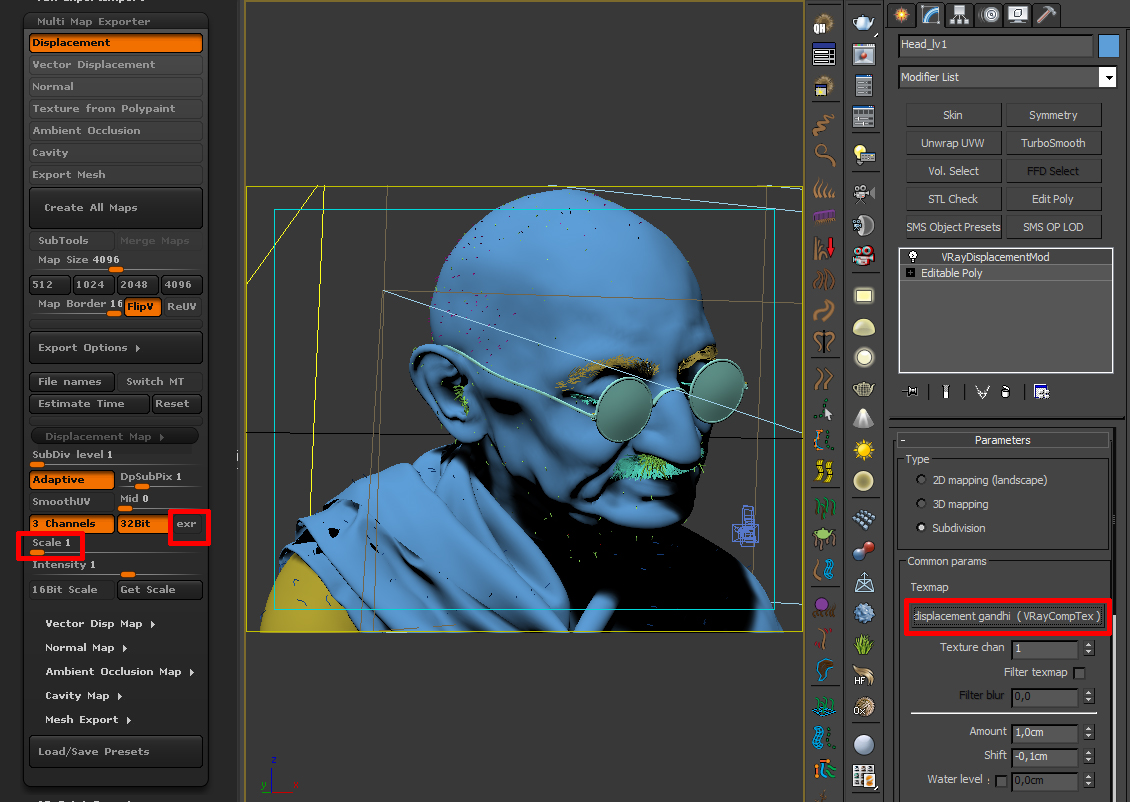Screen dimensions: 1130x802
Task: Click the purple hair comb icon
Action: point(824,216)
